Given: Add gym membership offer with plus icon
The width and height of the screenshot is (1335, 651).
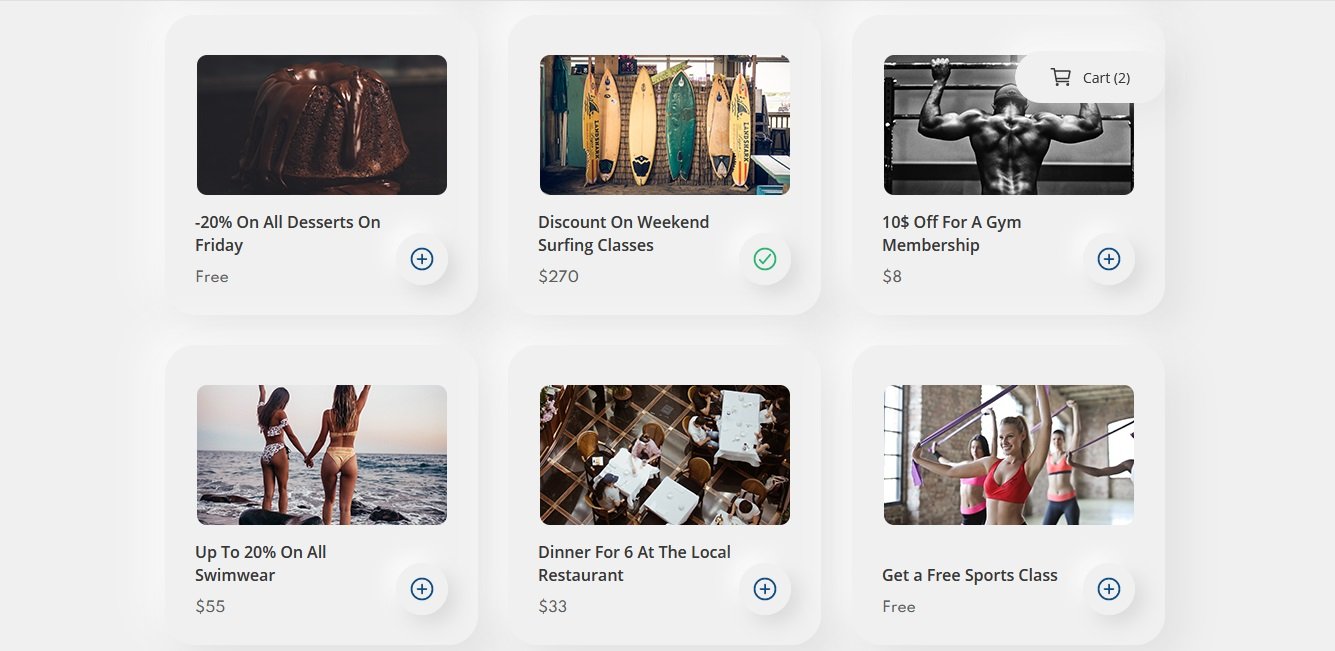Looking at the screenshot, I should click(x=1109, y=259).
